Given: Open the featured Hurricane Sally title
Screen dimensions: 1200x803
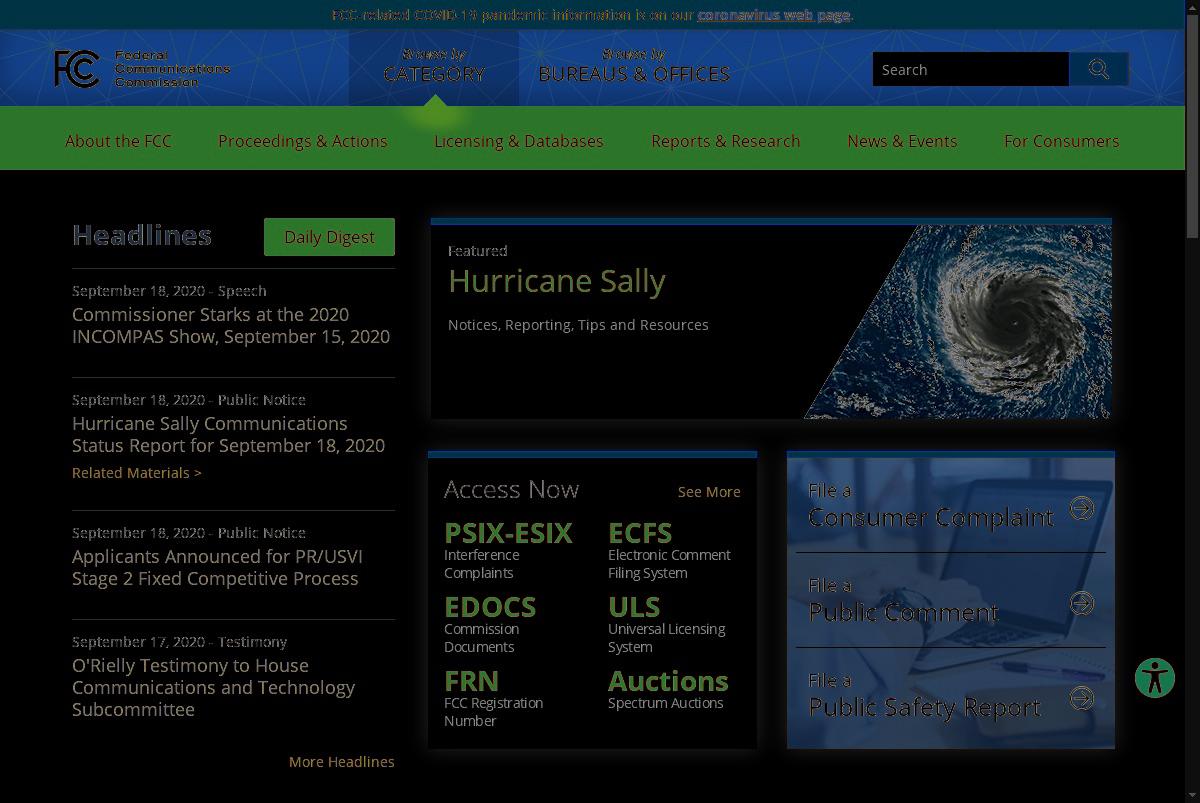Looking at the screenshot, I should coord(557,281).
